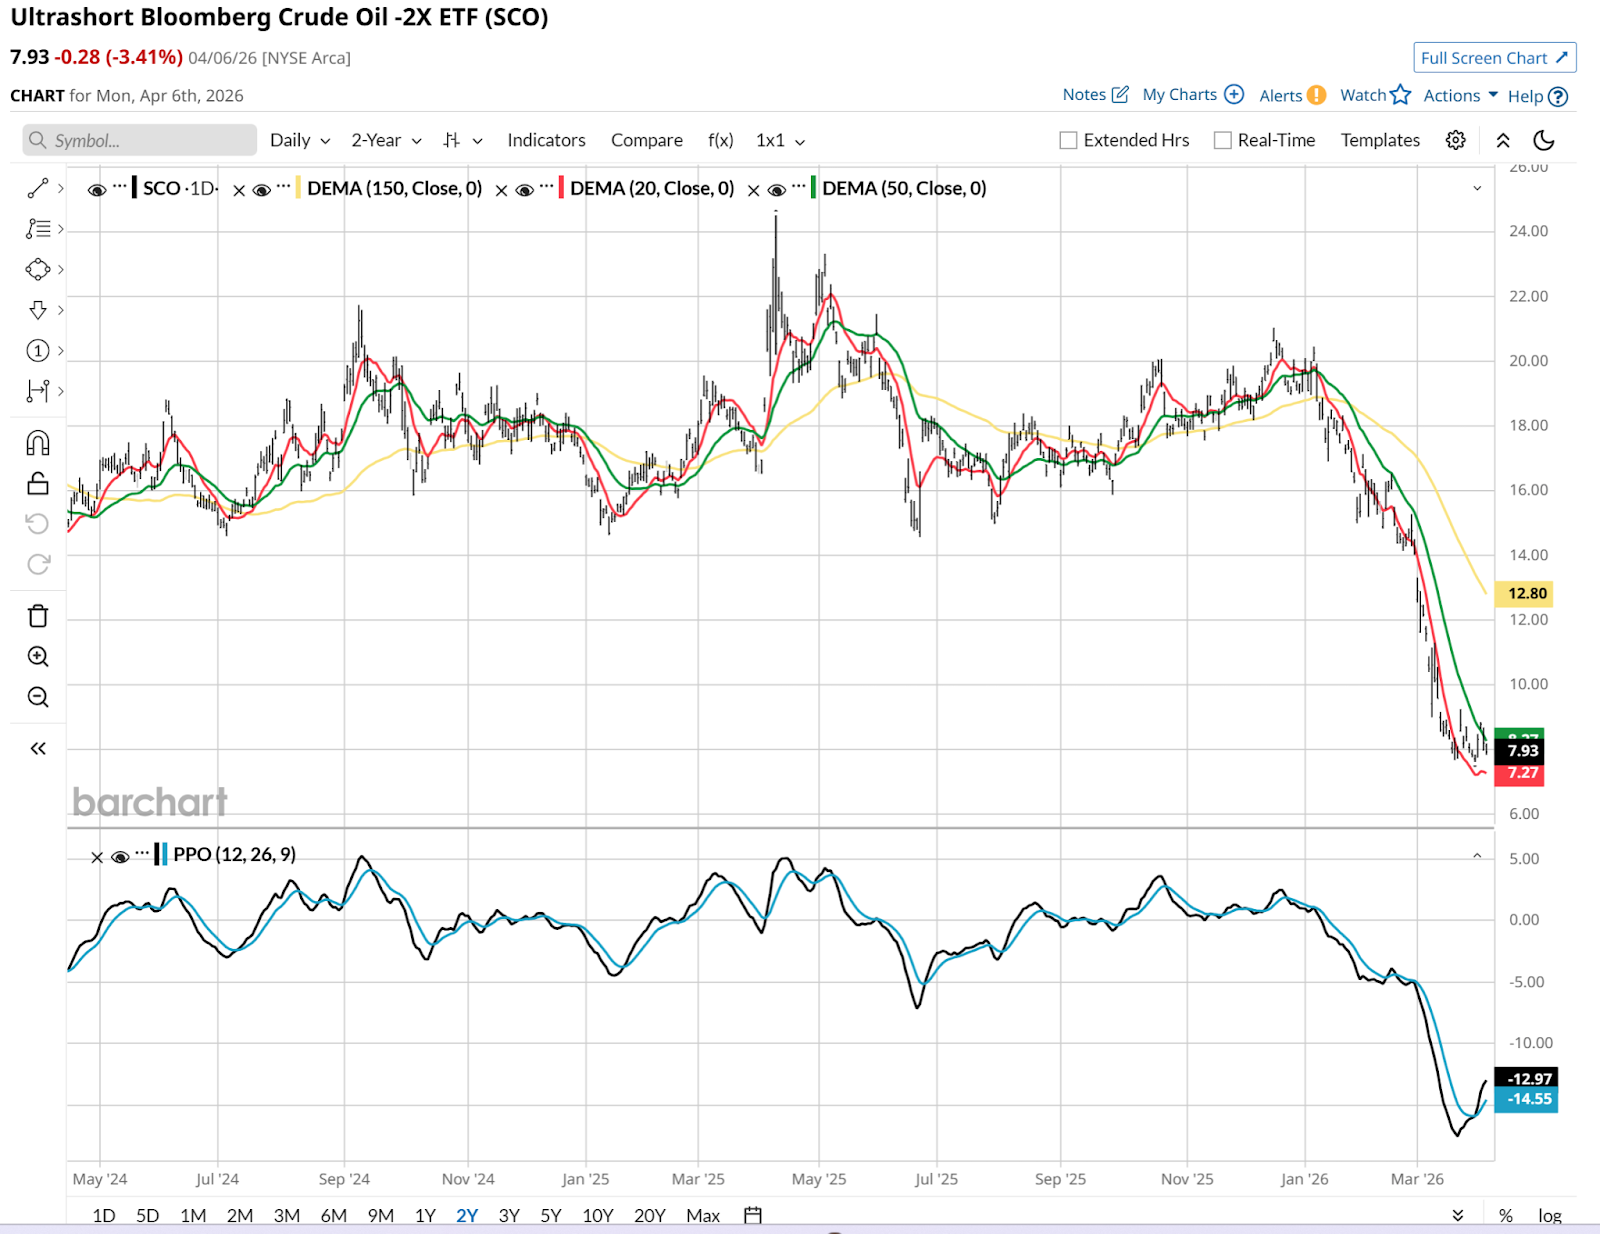Click the zoom out magnifier icon
1600x1234 pixels.
pyautogui.click(x=38, y=697)
